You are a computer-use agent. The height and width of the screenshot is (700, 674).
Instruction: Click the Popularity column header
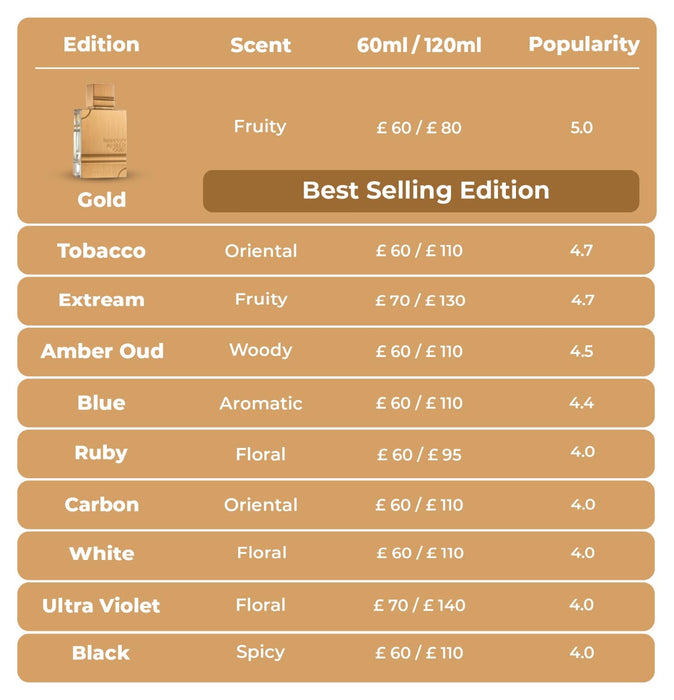(x=584, y=45)
